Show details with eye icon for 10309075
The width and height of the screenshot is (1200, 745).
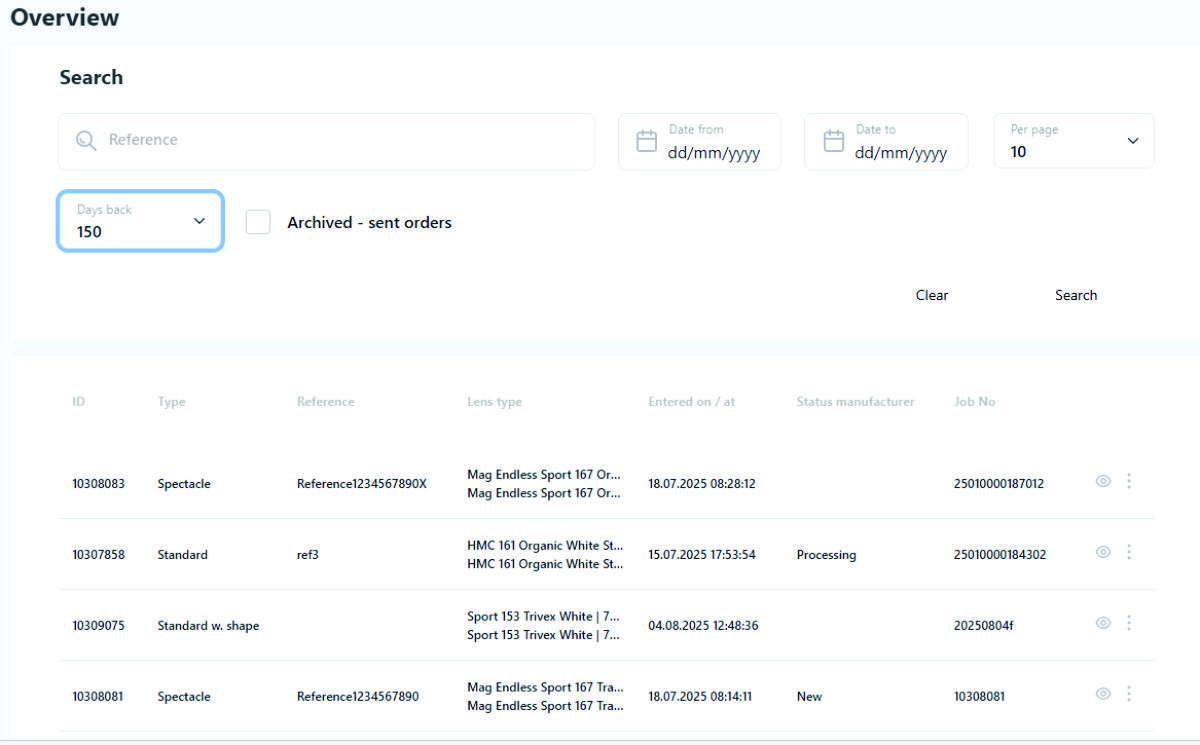(x=1103, y=623)
